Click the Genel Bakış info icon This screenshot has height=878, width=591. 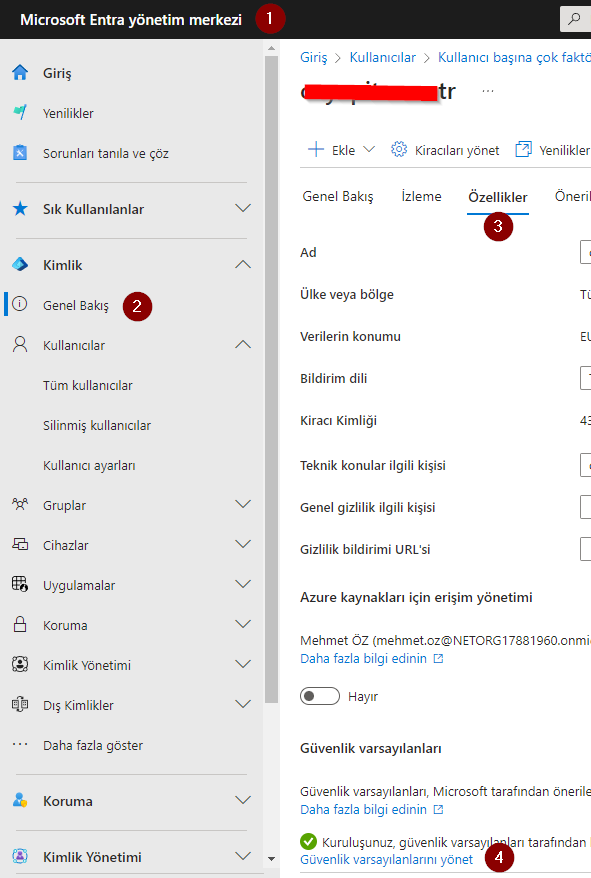click(x=20, y=304)
